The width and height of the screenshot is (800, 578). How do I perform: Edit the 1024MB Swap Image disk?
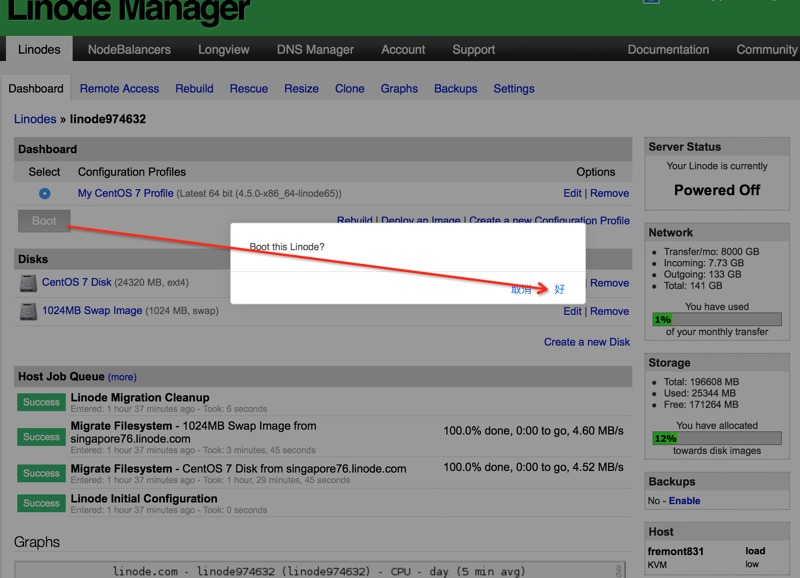(572, 311)
